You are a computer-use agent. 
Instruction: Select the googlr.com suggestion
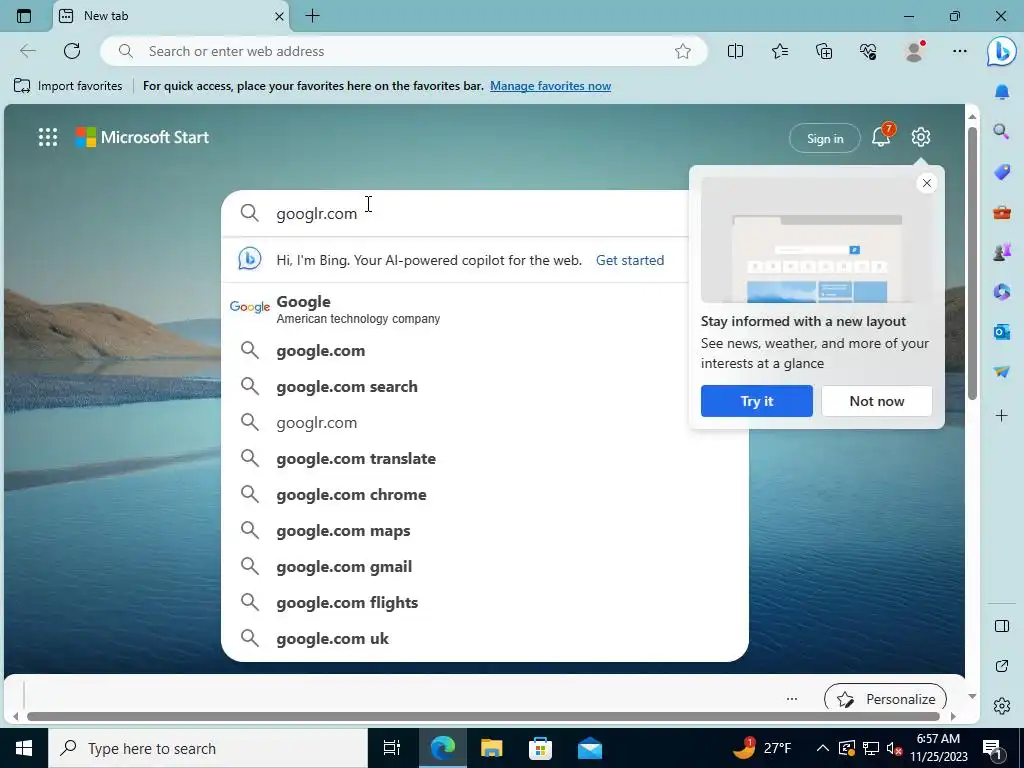click(x=485, y=423)
